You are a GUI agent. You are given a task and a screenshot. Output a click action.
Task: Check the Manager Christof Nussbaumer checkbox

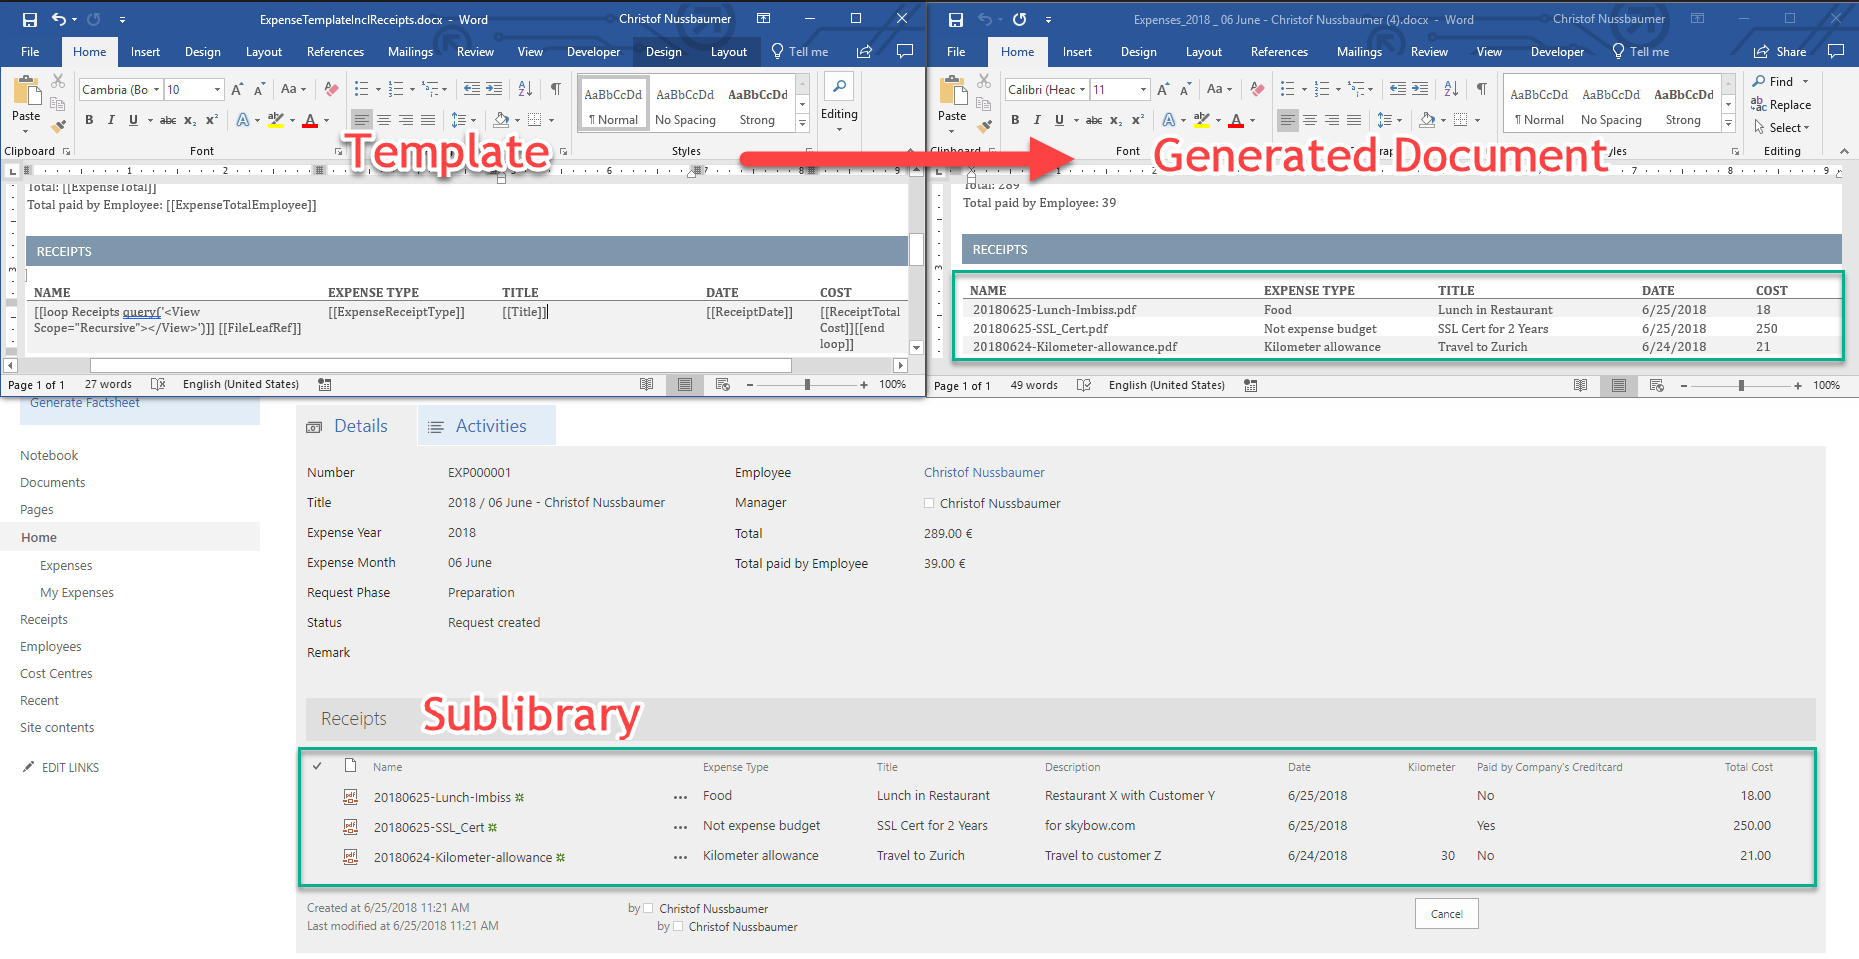coord(929,503)
